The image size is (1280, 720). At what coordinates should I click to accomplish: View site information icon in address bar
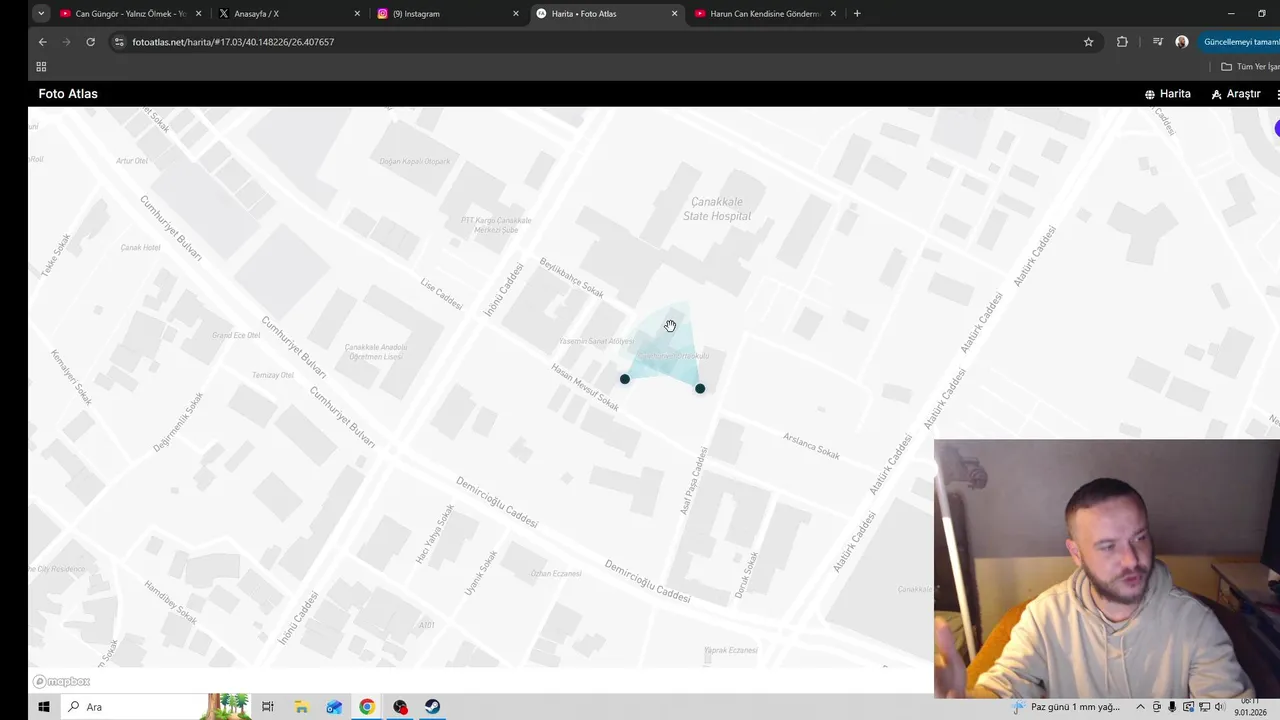pyautogui.click(x=119, y=42)
